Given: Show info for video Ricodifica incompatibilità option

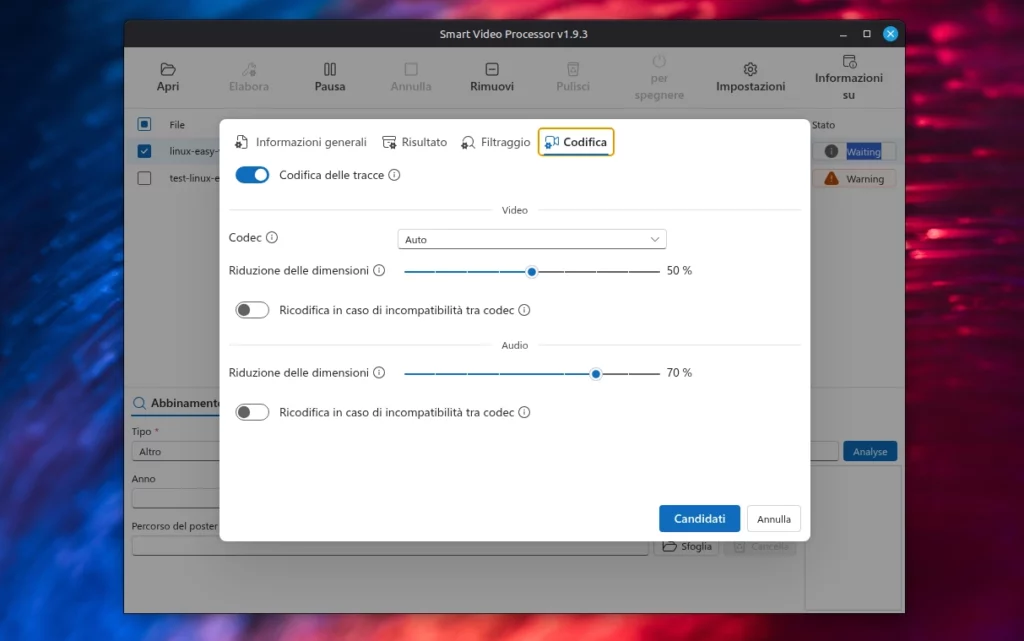Looking at the screenshot, I should coord(524,310).
